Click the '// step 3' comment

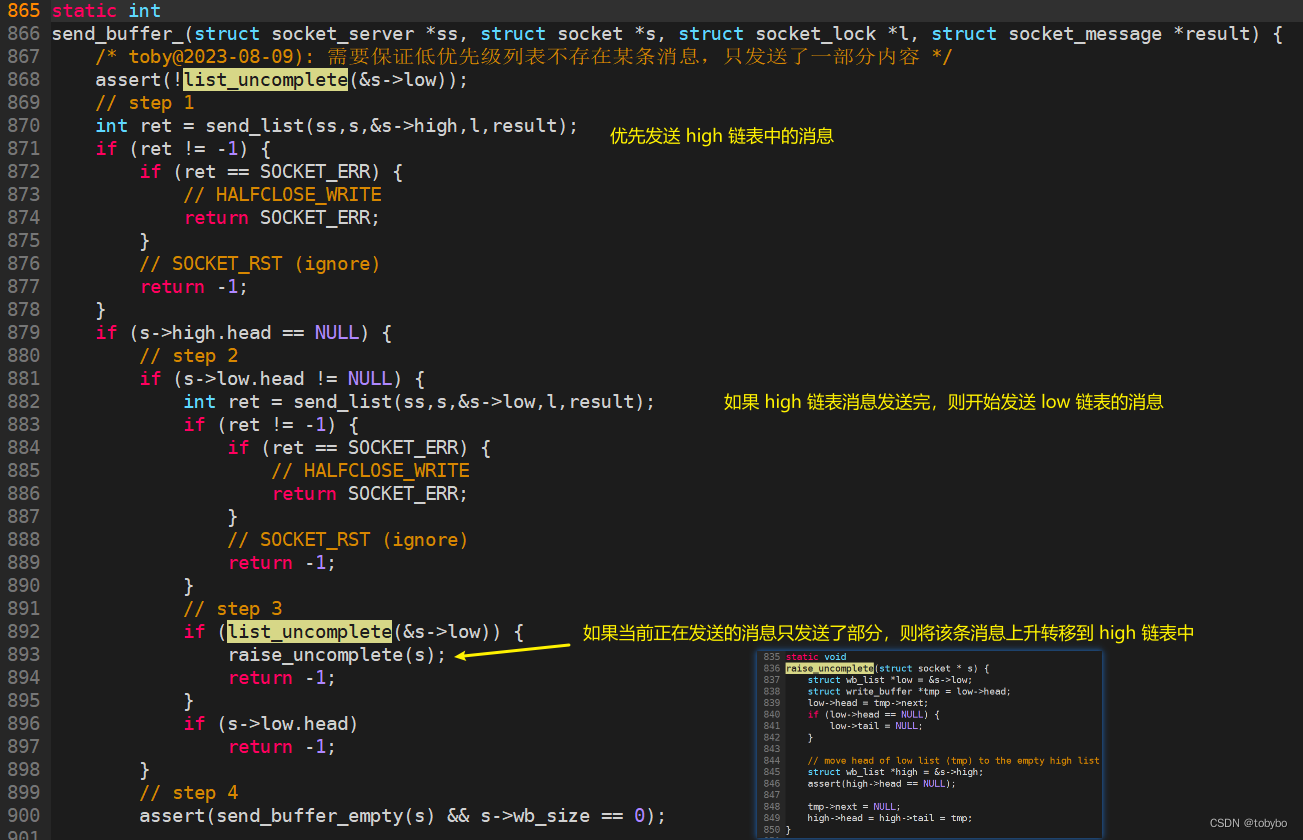pos(233,609)
